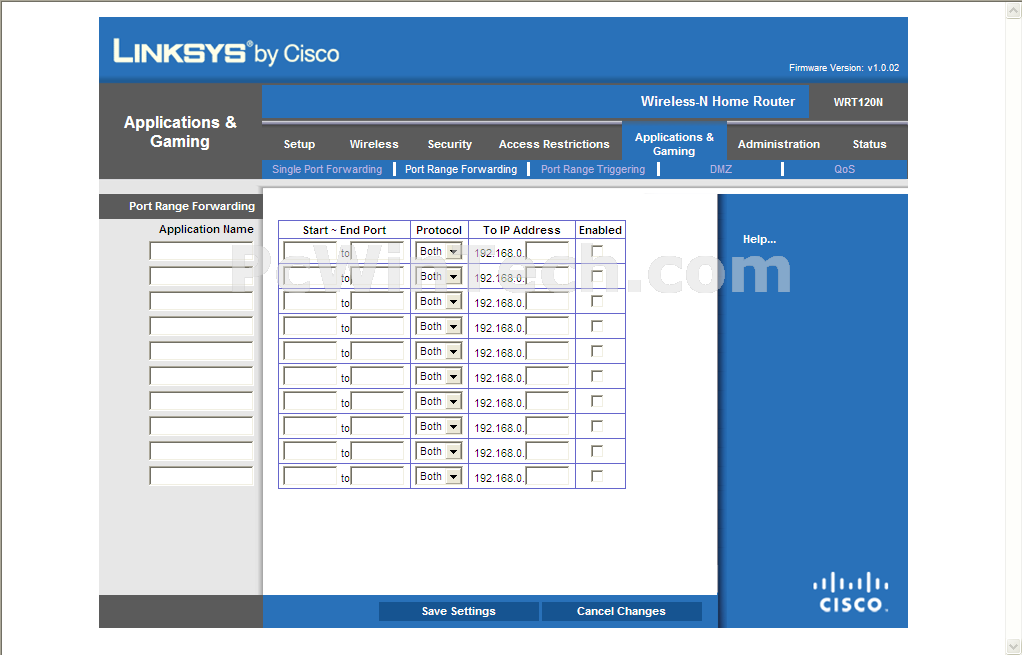Expand the sixth row Protocol selector
Viewport: 1022px width, 655px height.
[x=439, y=376]
